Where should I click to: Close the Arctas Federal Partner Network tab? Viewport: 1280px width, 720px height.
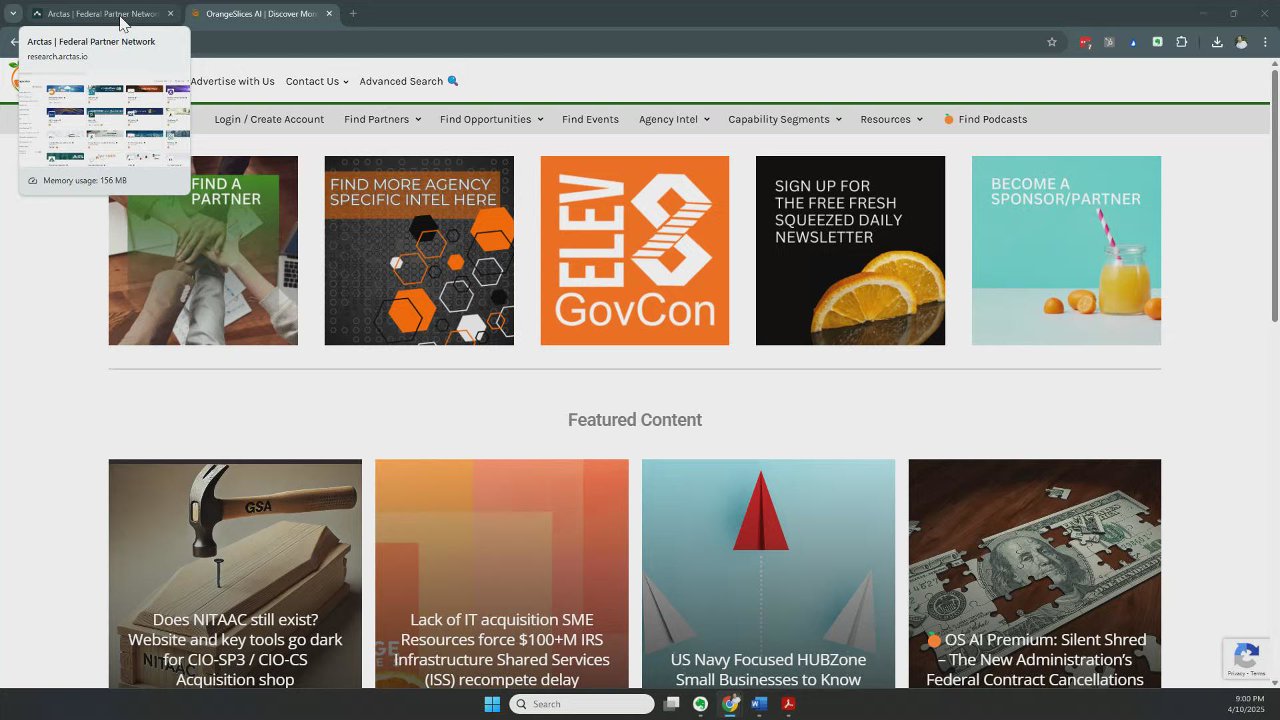tap(170, 14)
